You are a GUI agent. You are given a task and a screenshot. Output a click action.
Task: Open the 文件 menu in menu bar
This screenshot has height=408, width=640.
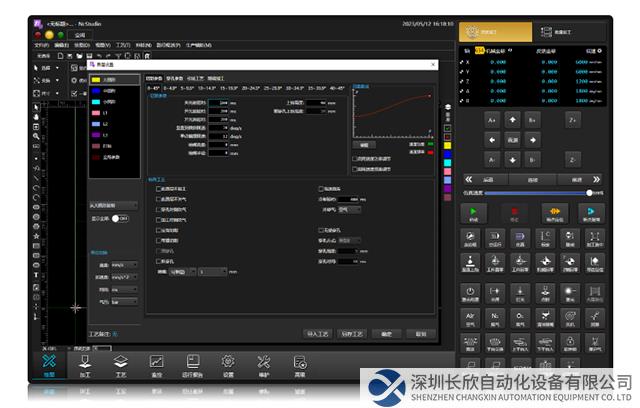41,45
